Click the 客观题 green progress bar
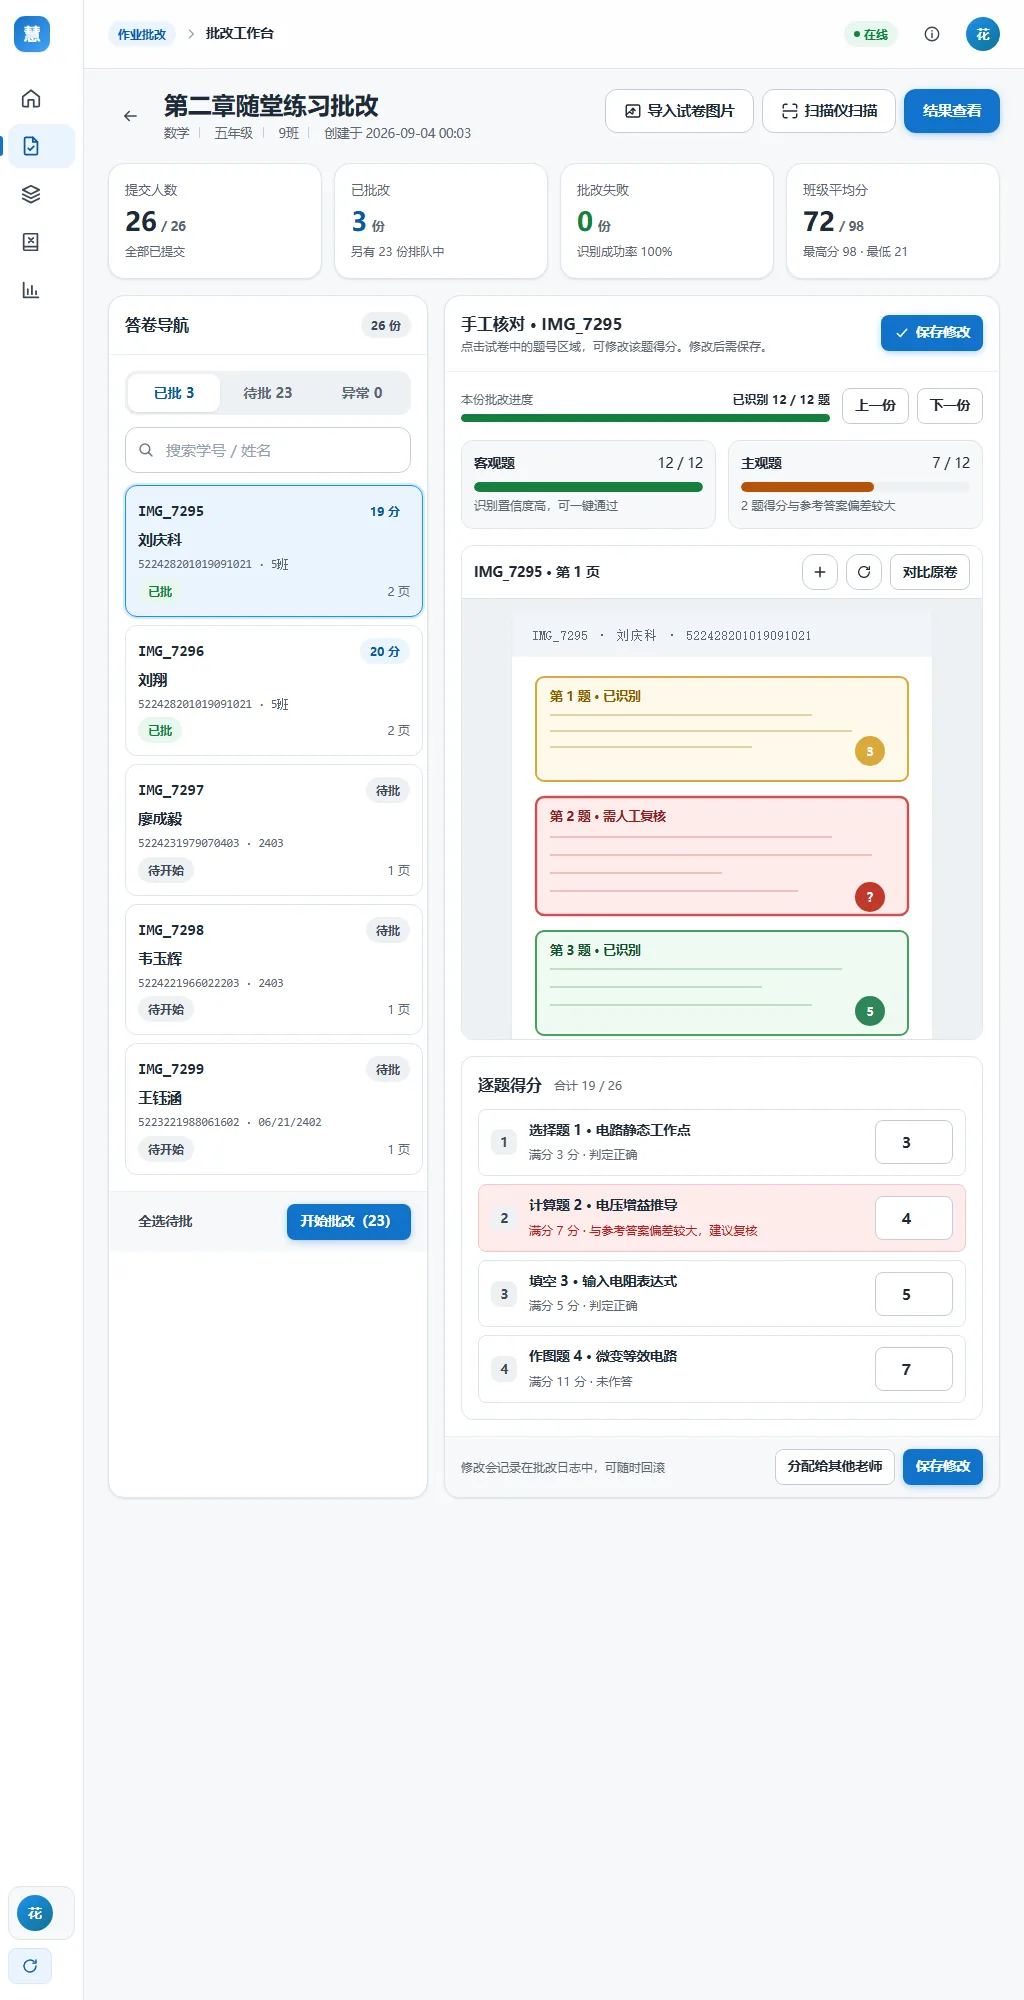Viewport: 1024px width, 2000px height. click(x=588, y=487)
